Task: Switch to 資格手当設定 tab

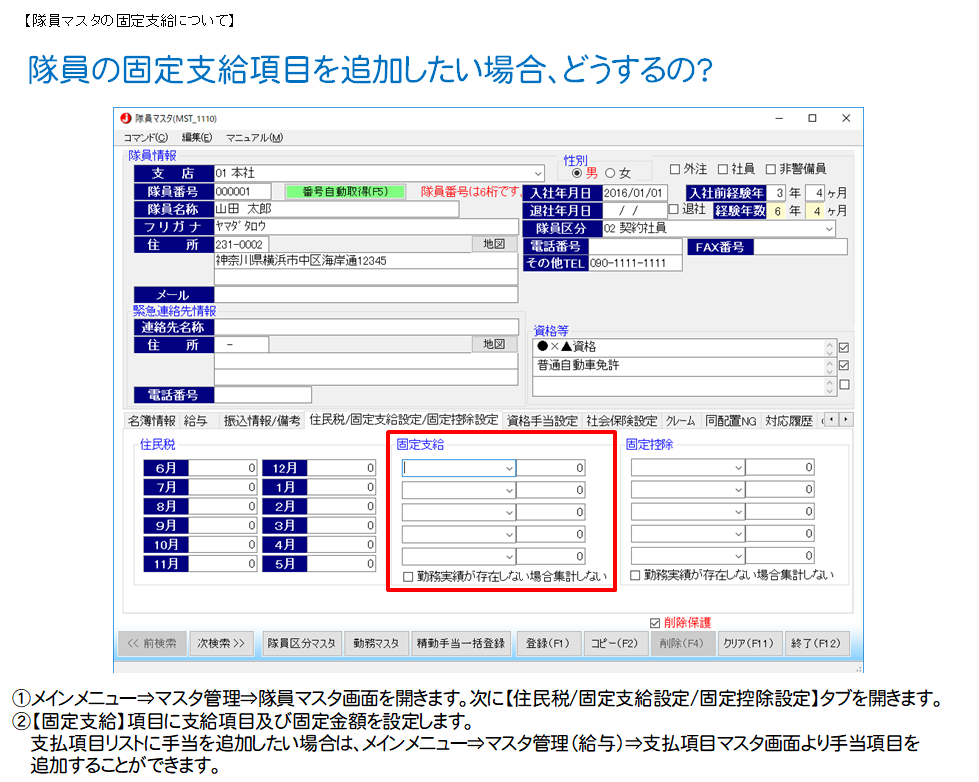Action: click(x=542, y=421)
